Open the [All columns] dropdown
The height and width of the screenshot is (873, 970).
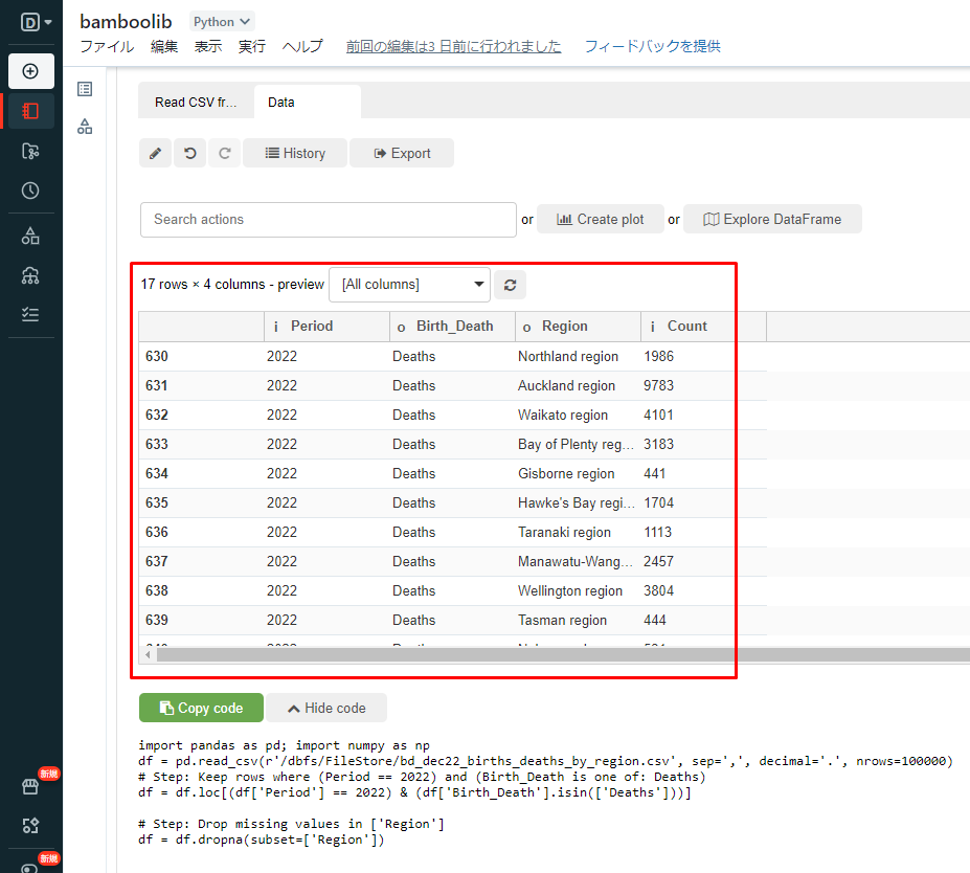[410, 285]
